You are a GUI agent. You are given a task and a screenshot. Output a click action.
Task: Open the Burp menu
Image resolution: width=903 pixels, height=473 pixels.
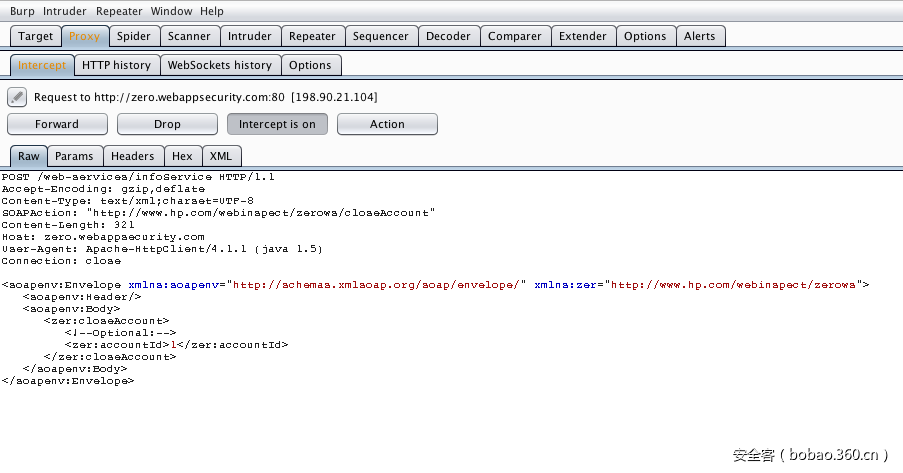tap(22, 11)
